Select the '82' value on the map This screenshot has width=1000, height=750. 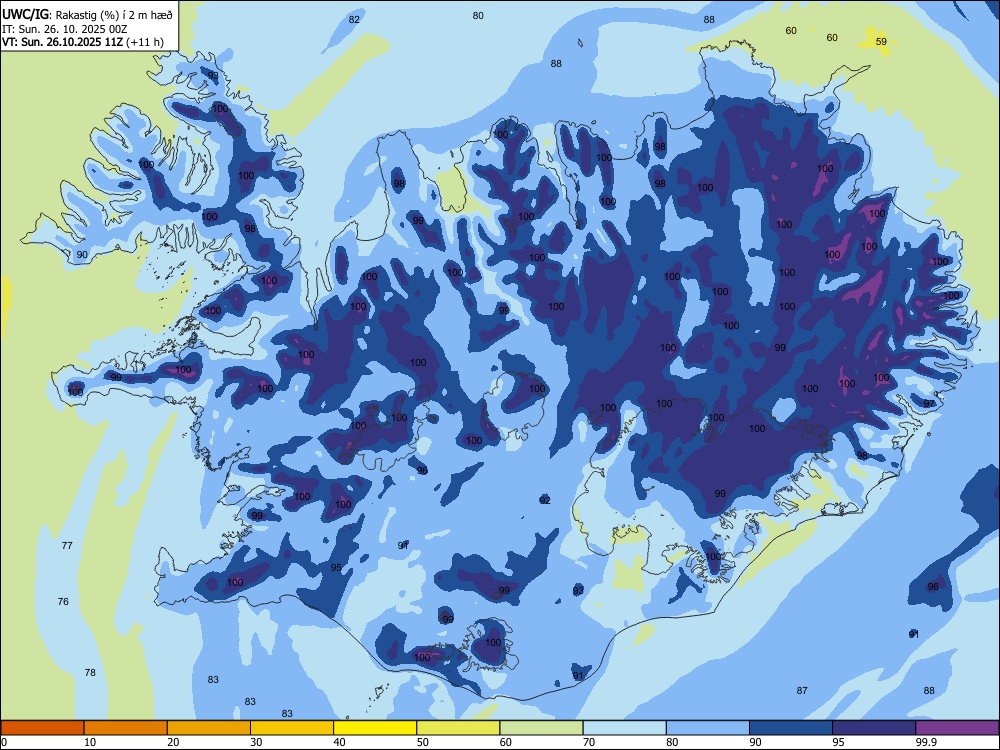pos(354,20)
